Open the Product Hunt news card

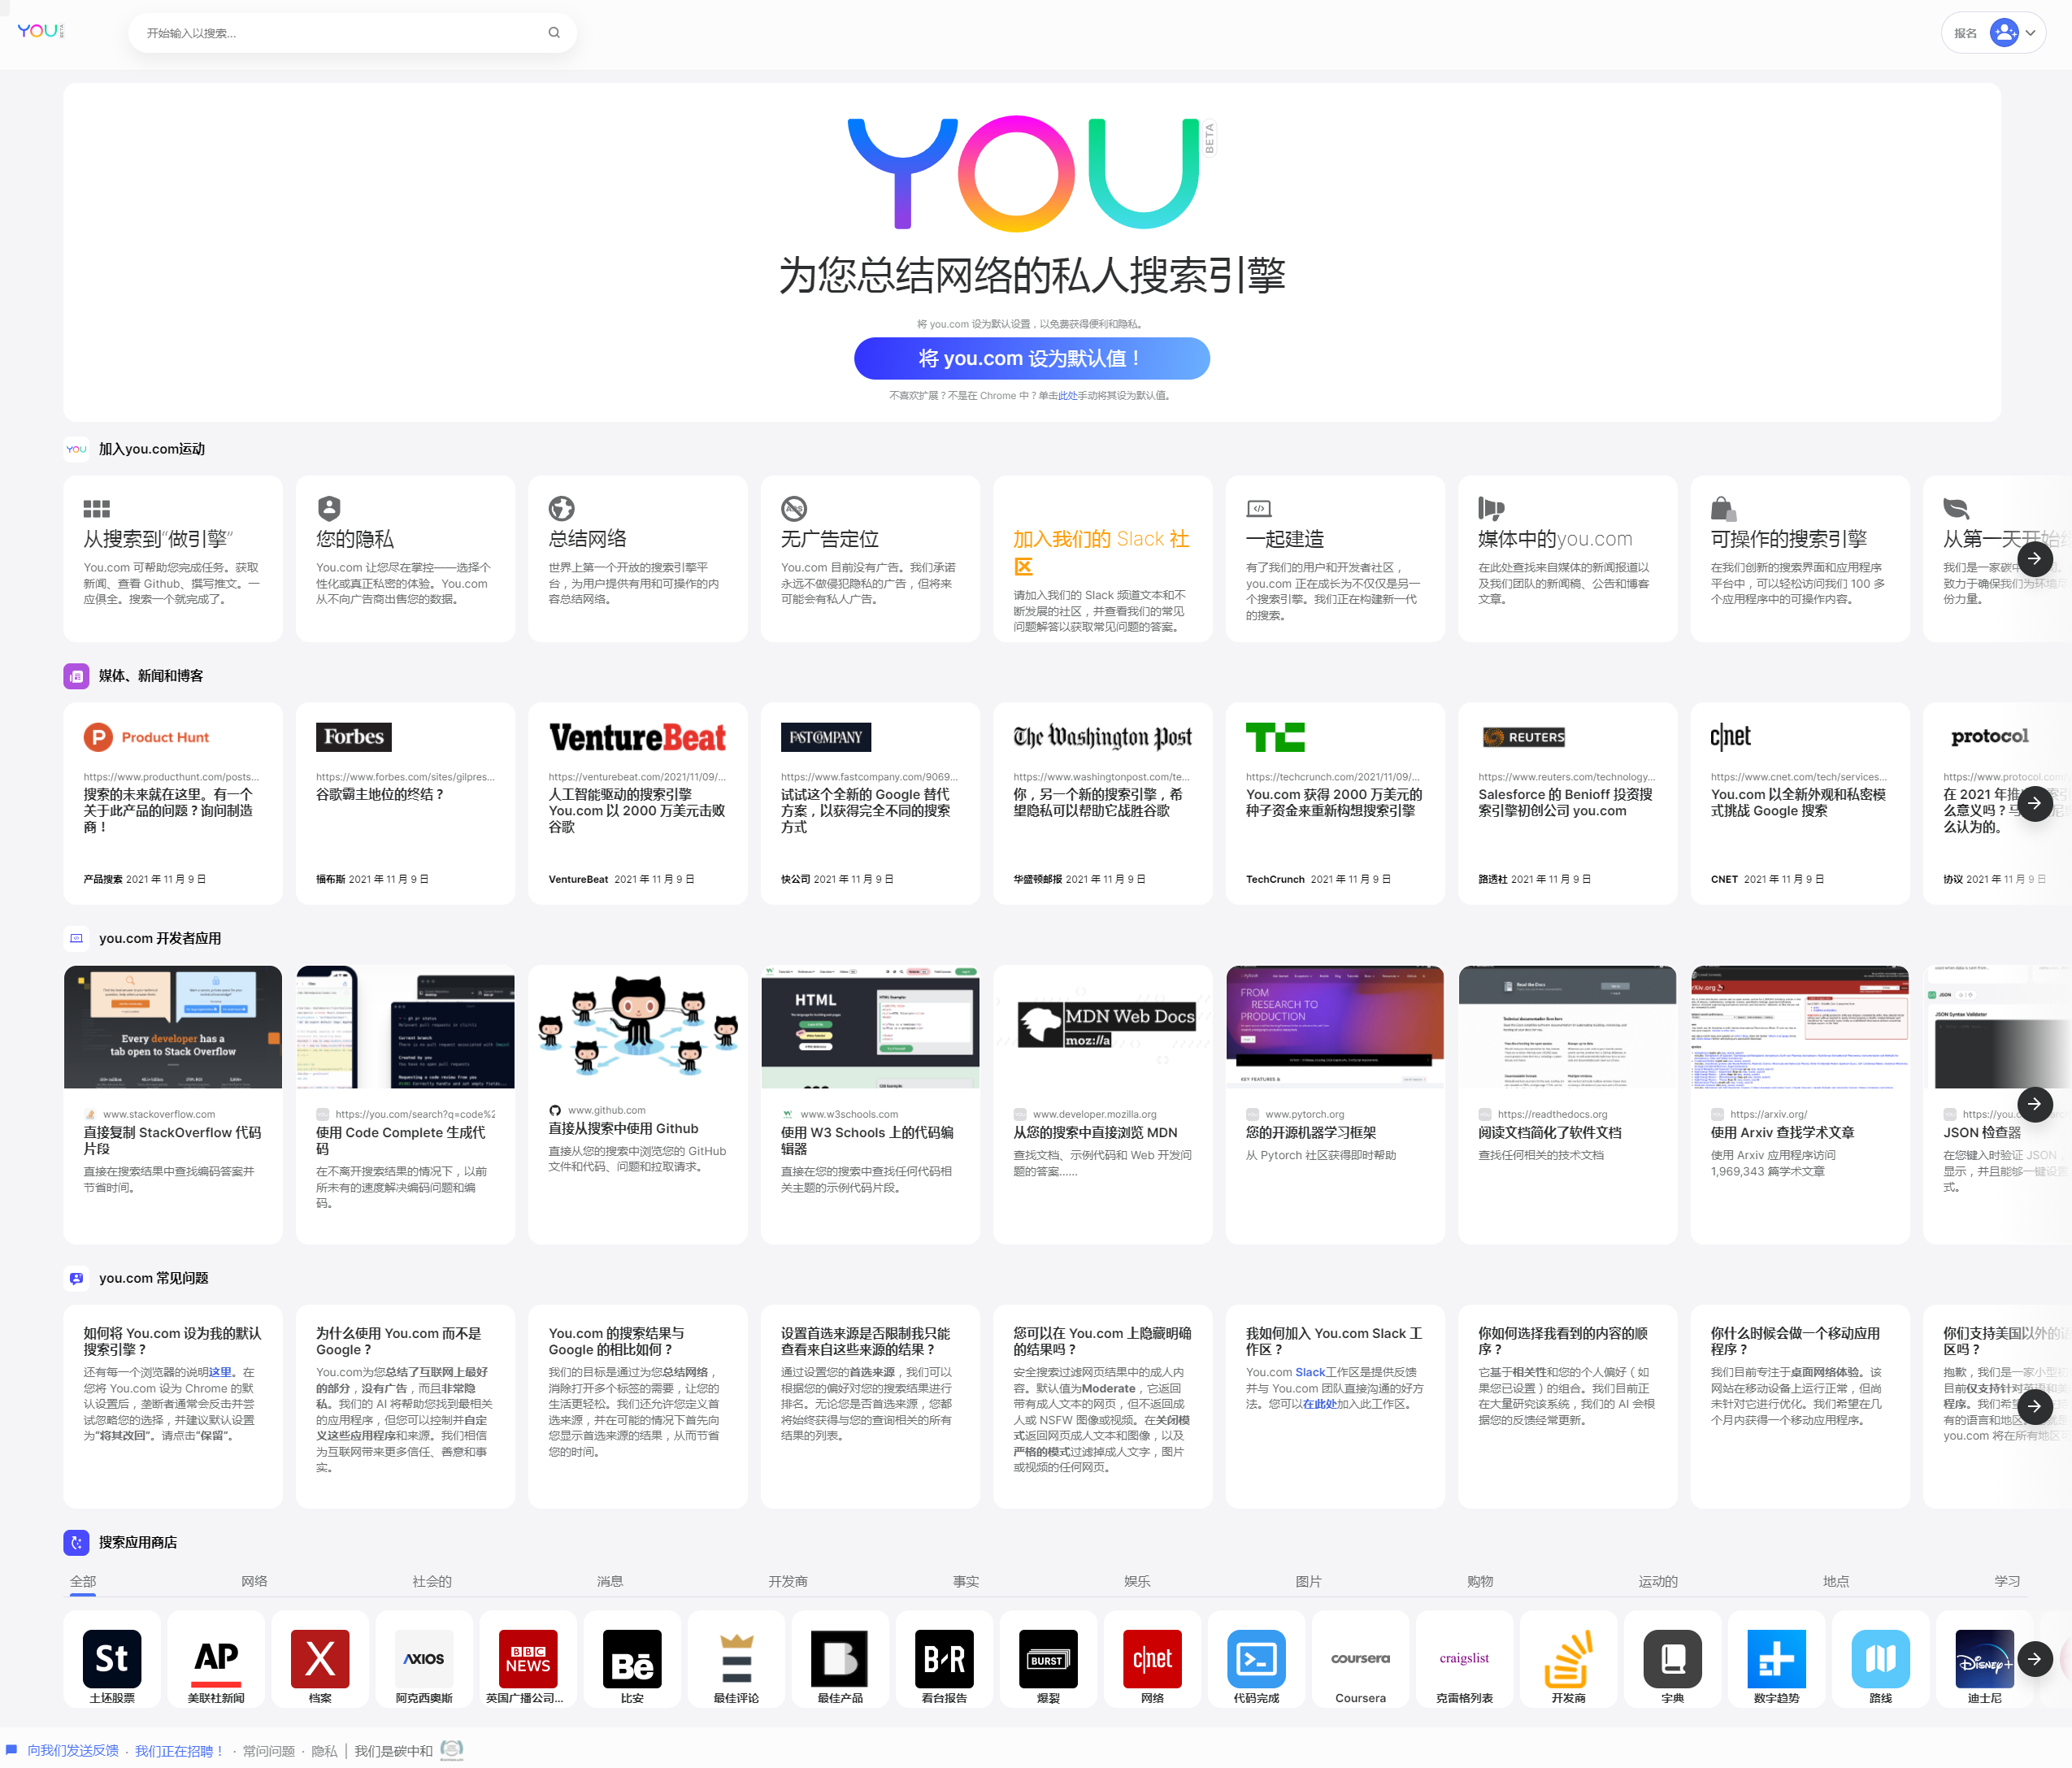(x=173, y=803)
